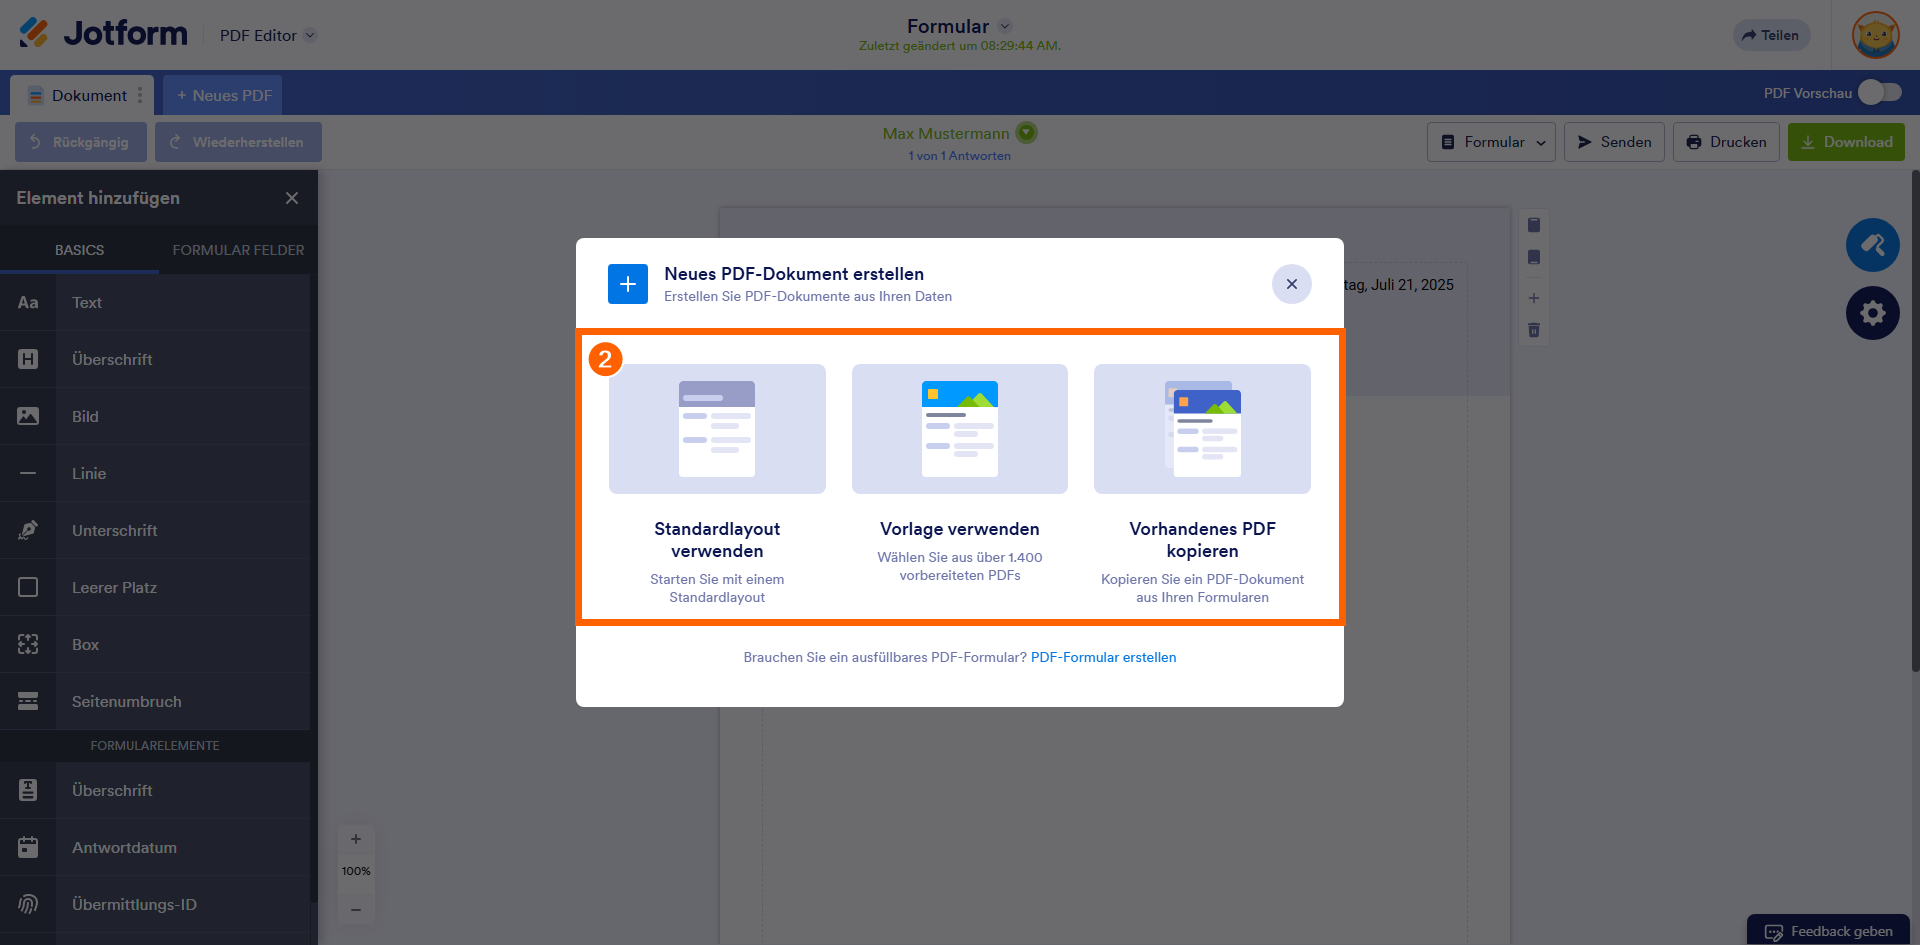Add the Antwortdatum element

(x=155, y=847)
